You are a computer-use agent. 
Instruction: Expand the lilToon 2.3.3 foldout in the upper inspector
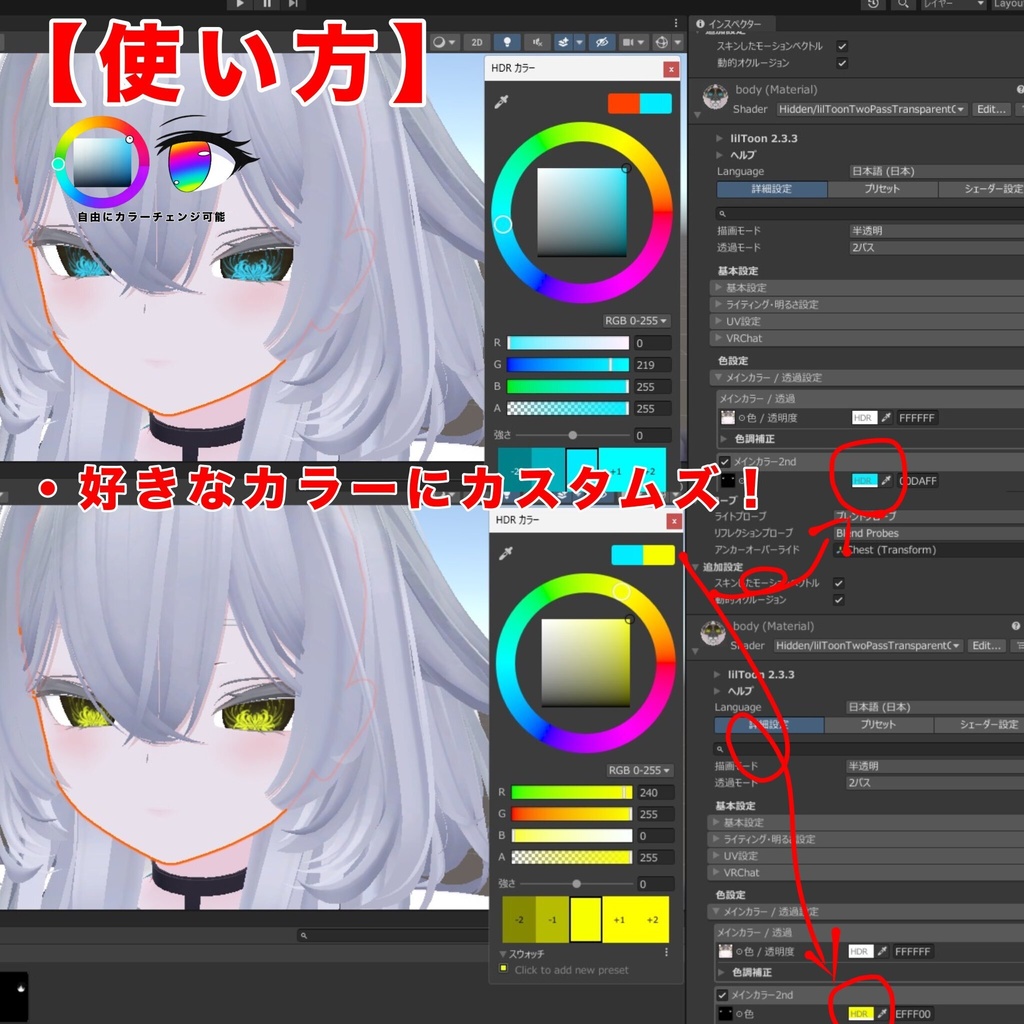point(719,138)
